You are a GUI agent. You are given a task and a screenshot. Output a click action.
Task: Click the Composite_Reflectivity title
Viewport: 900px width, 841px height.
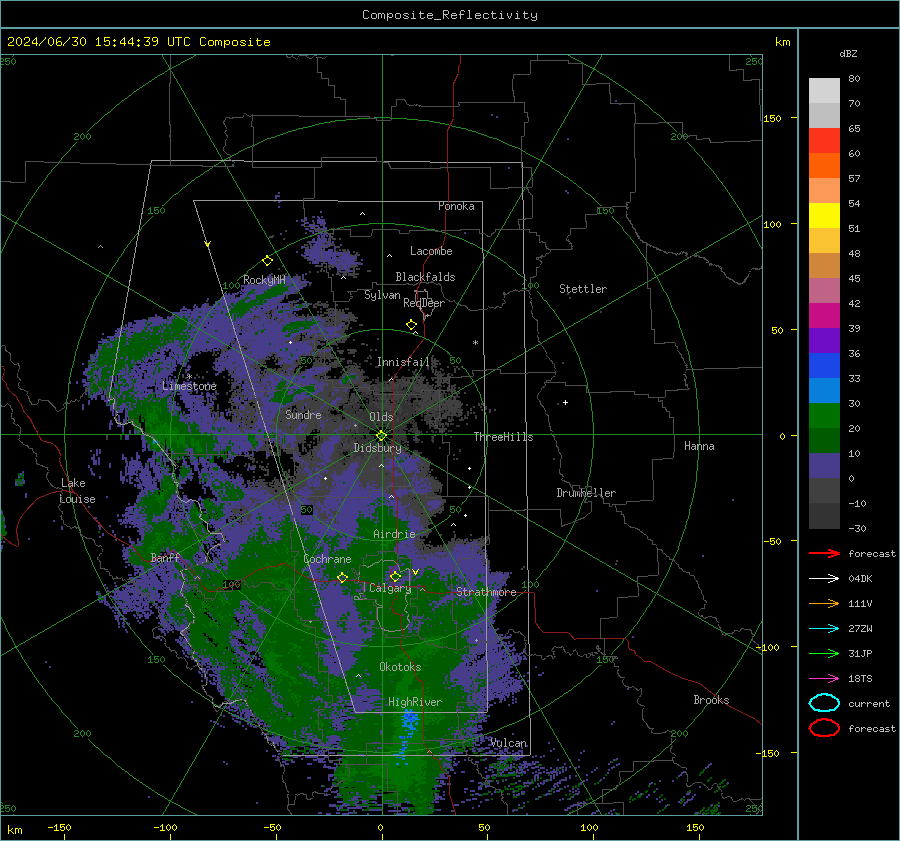[449, 15]
